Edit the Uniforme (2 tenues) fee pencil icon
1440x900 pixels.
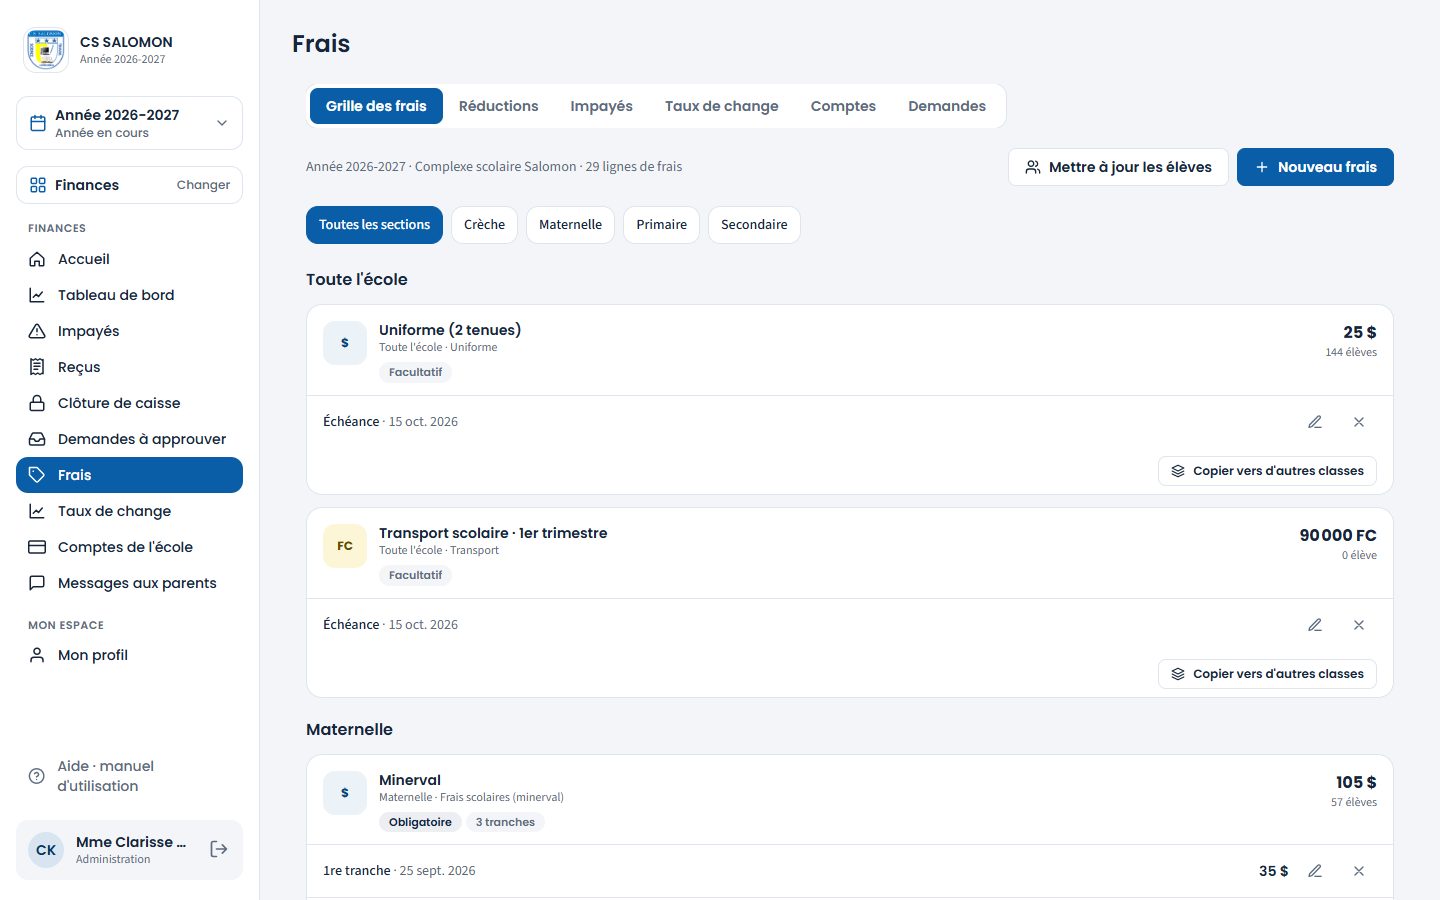[x=1315, y=422]
